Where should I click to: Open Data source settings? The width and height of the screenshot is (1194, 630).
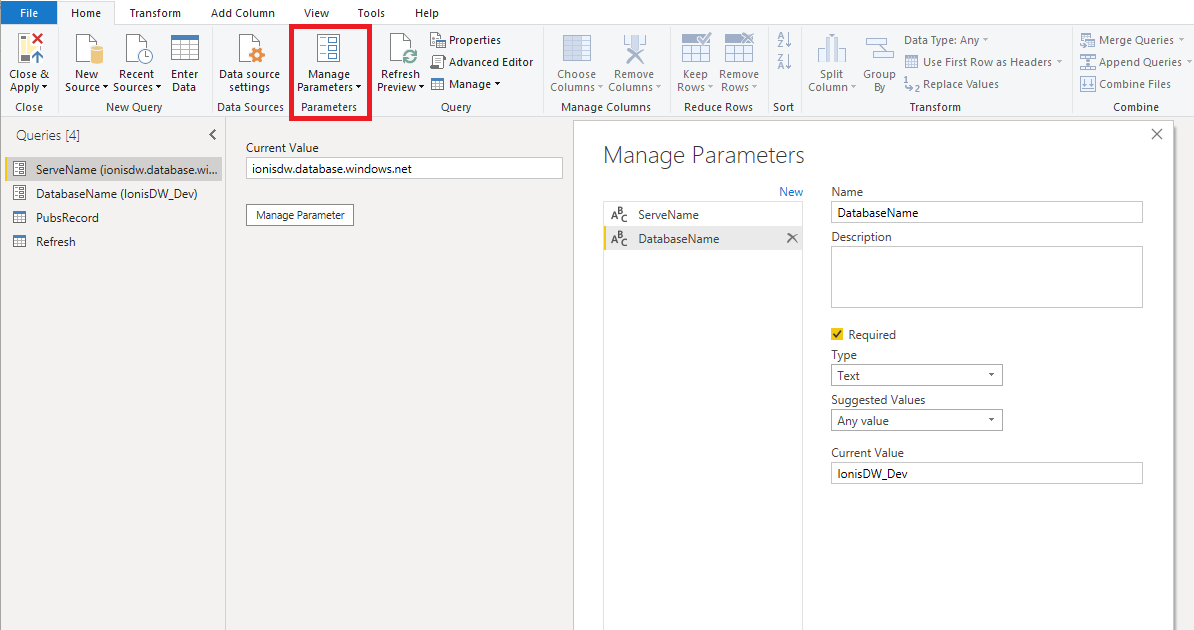pyautogui.click(x=249, y=63)
